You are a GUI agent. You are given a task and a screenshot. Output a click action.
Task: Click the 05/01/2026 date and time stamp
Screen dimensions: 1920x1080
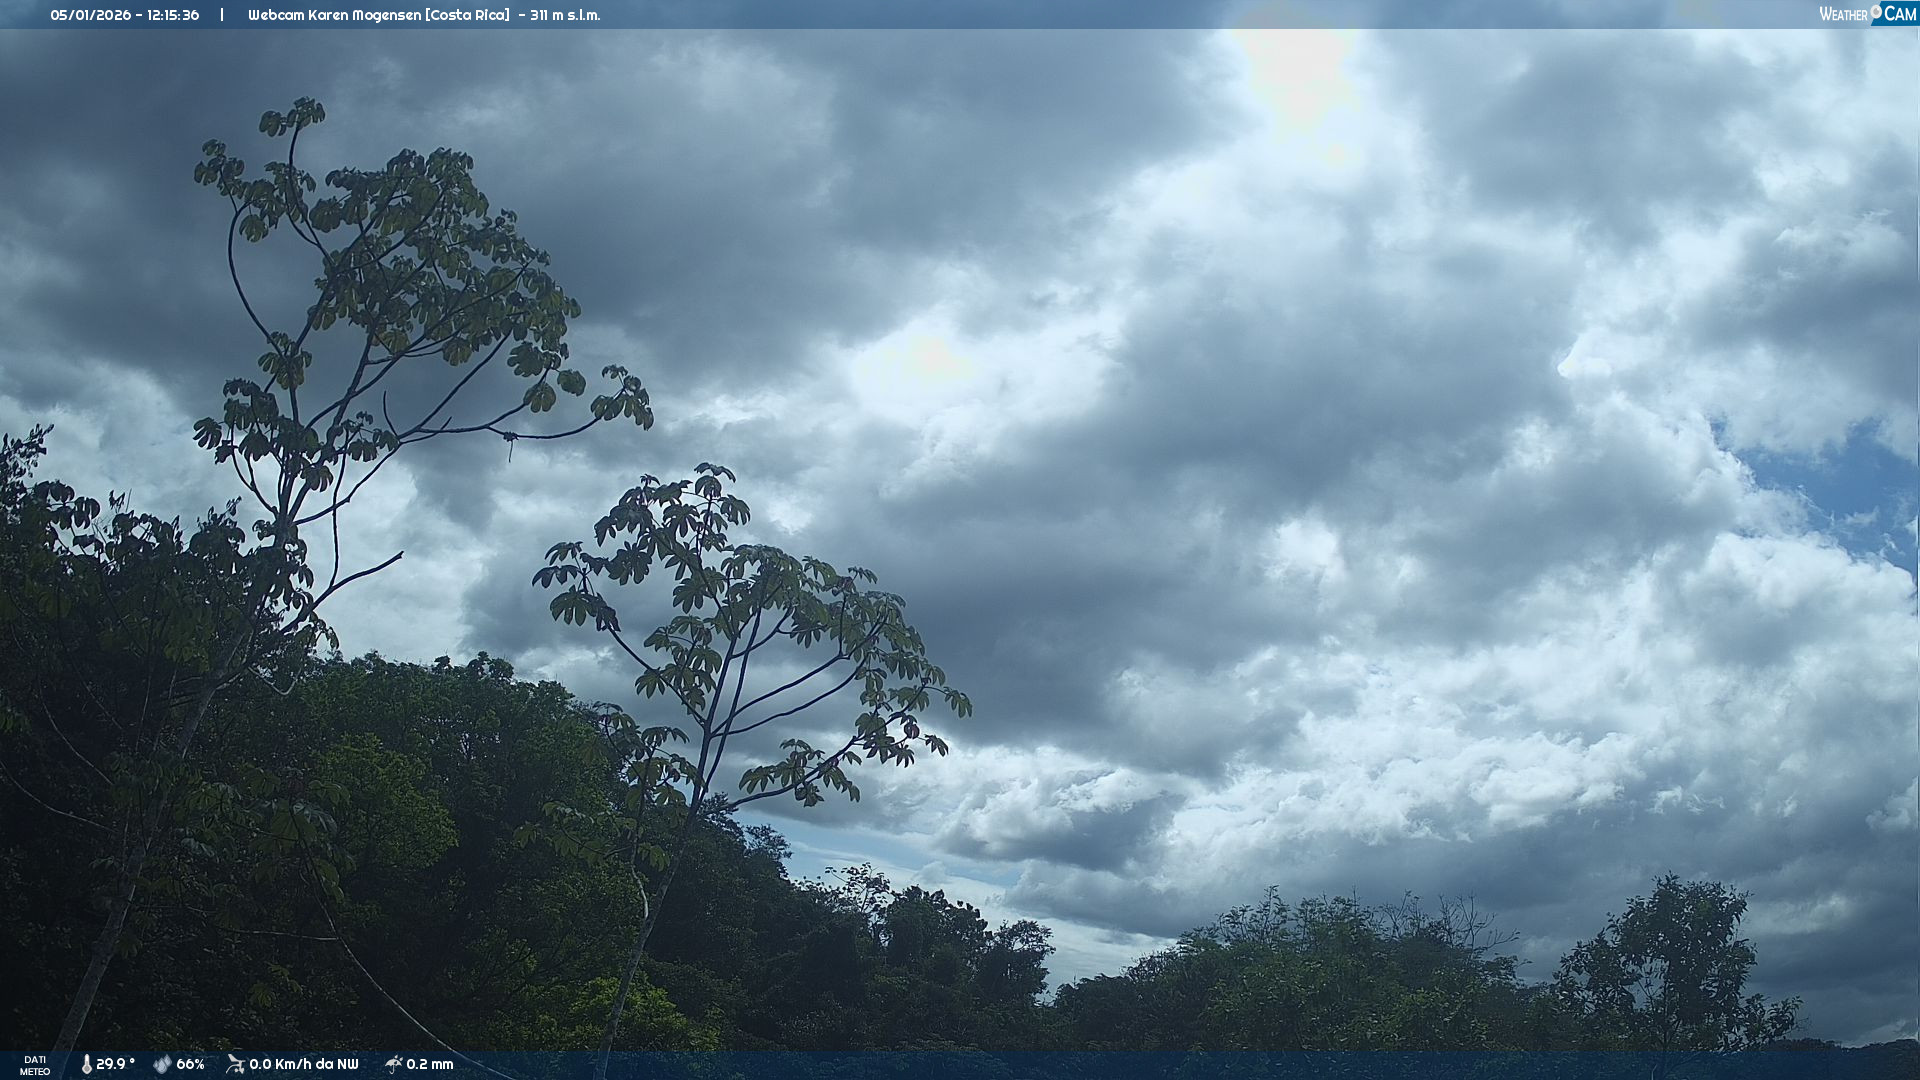coord(125,15)
